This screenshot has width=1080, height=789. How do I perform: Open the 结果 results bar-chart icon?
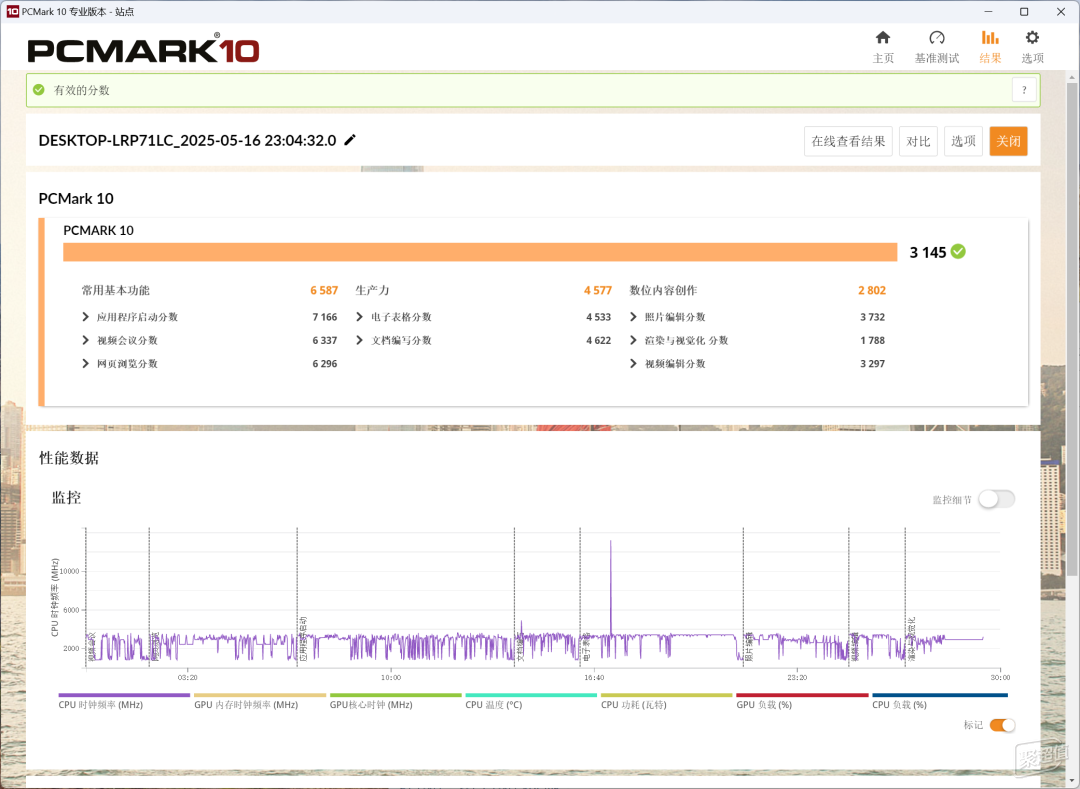click(x=990, y=38)
